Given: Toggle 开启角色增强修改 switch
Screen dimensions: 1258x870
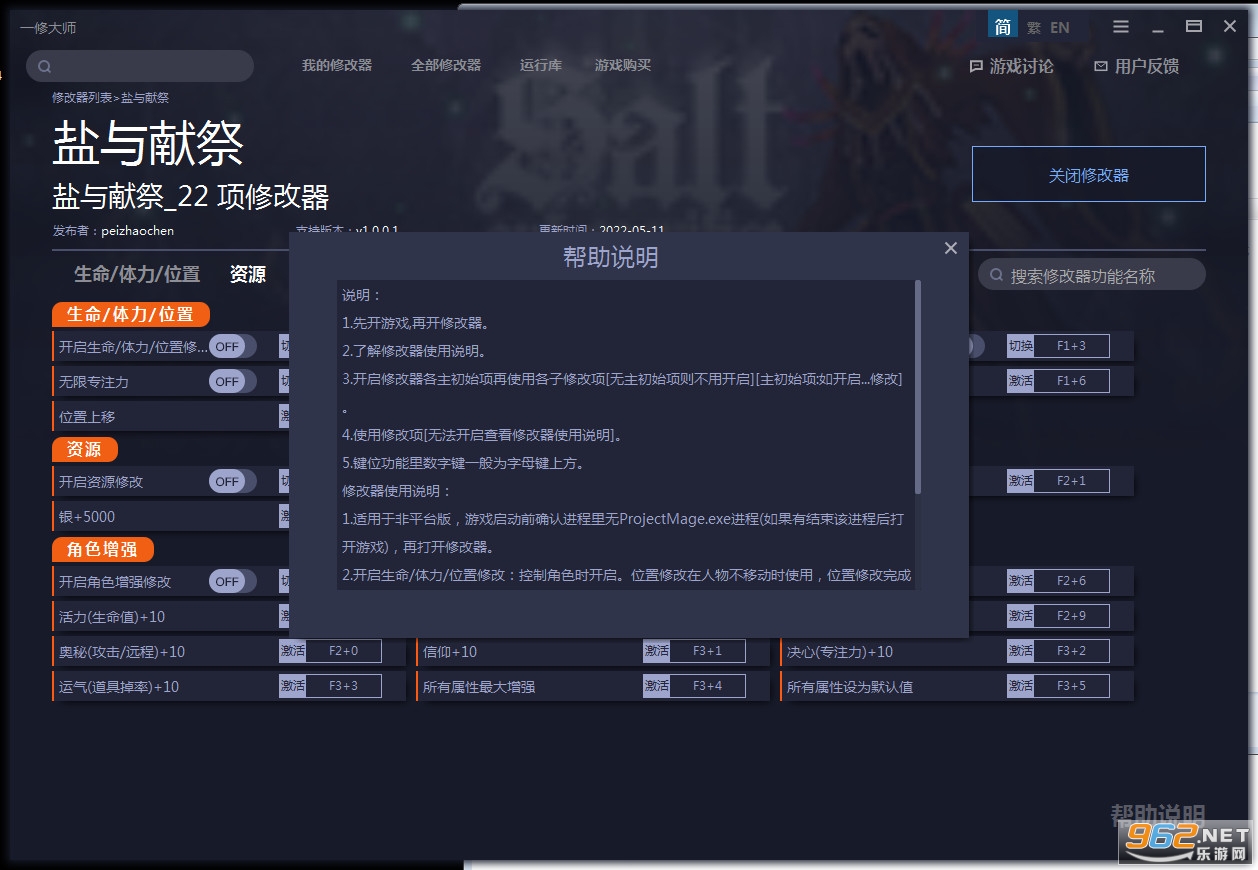Looking at the screenshot, I should point(232,581).
